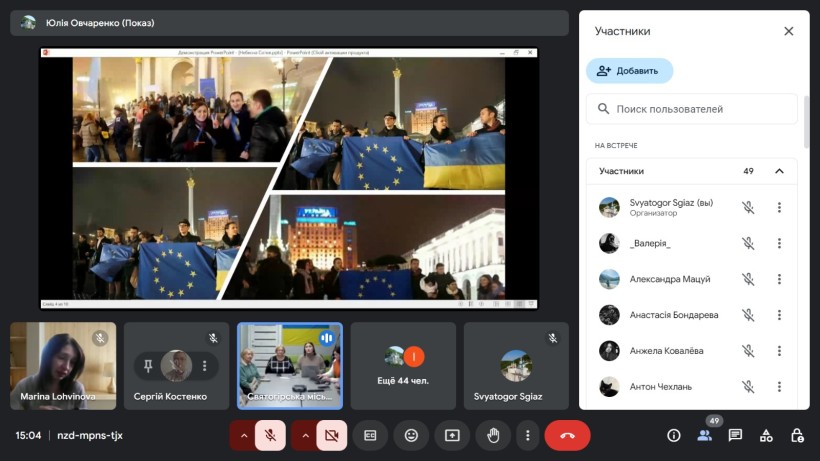This screenshot has width=820, height=461.
Task: Click the Поиск пользователей search field
Action: (691, 109)
